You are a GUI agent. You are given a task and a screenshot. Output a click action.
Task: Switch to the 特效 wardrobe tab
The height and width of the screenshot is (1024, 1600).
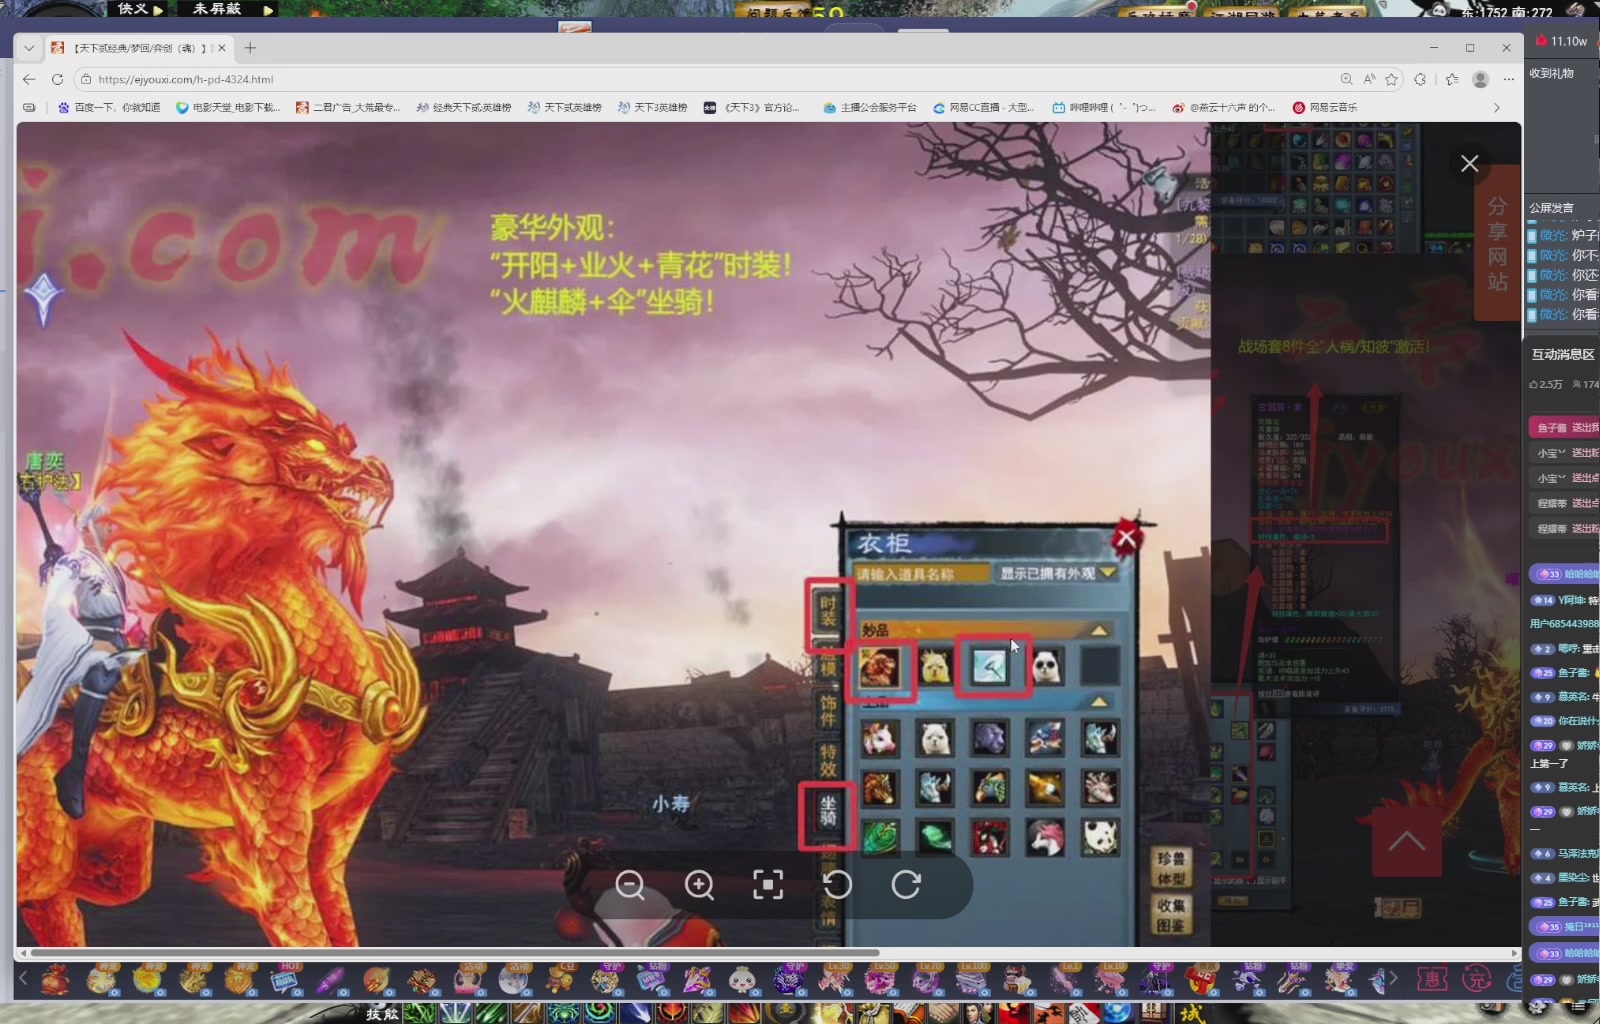[x=828, y=761]
